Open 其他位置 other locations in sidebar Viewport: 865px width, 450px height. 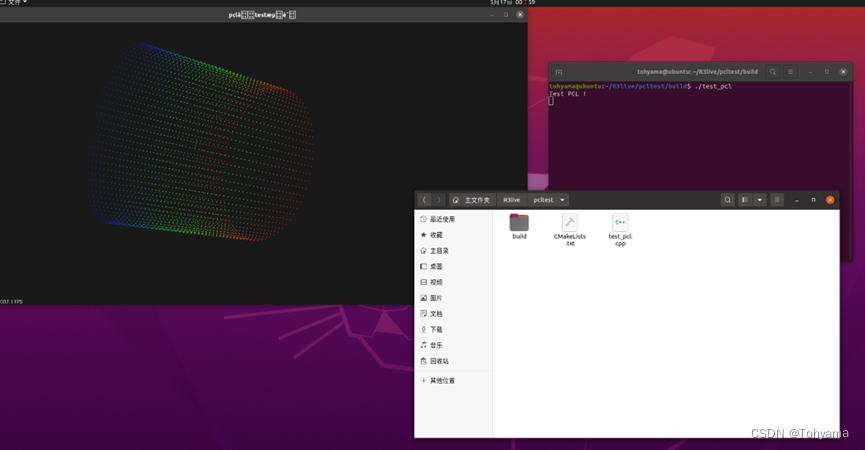click(453, 381)
